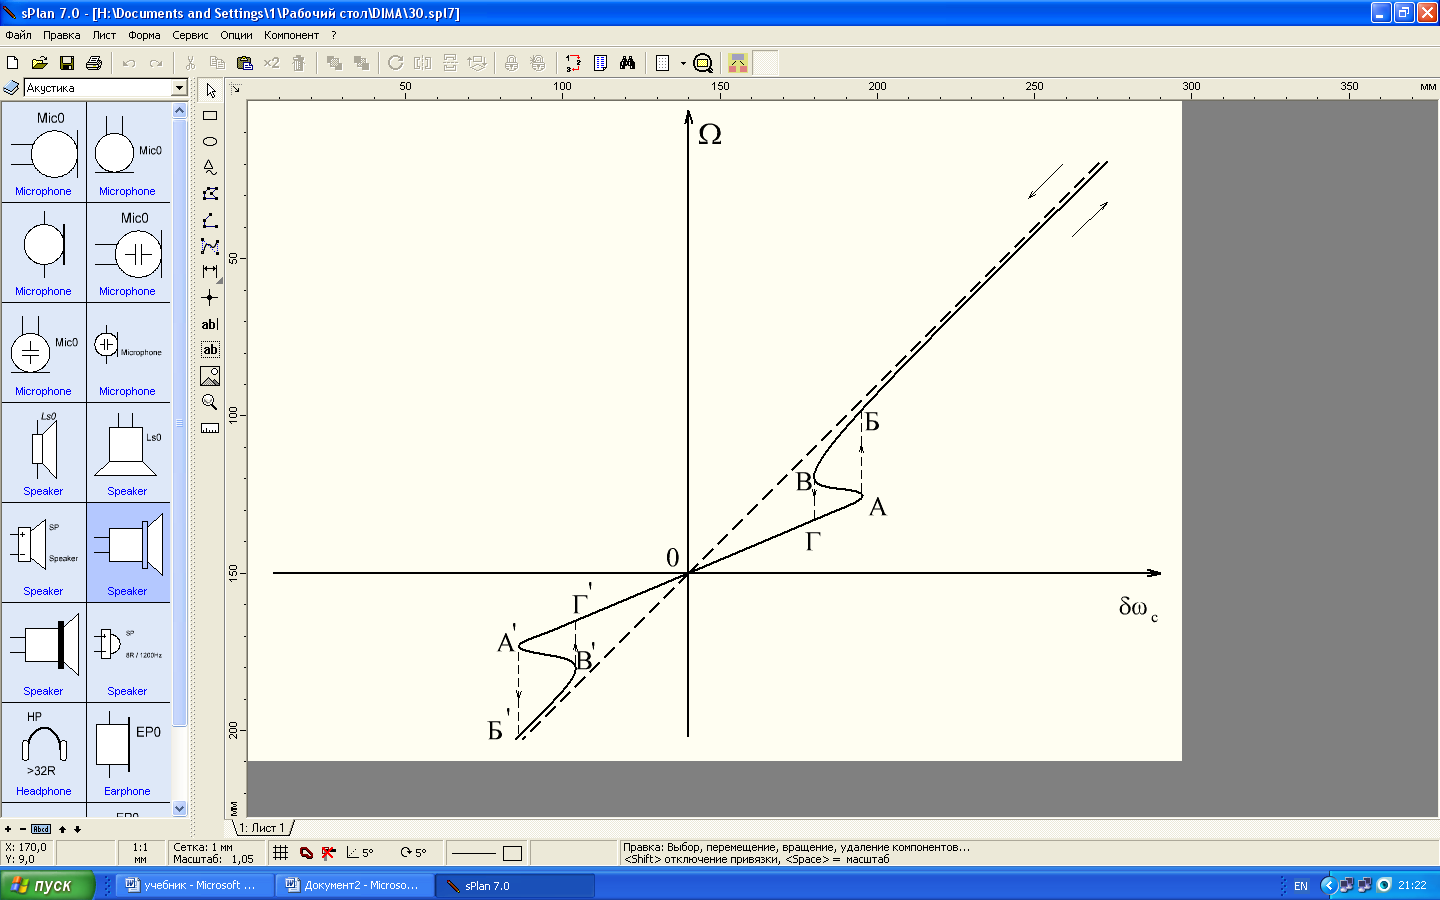Select the insert image tool
The width and height of the screenshot is (1440, 900).
point(210,376)
